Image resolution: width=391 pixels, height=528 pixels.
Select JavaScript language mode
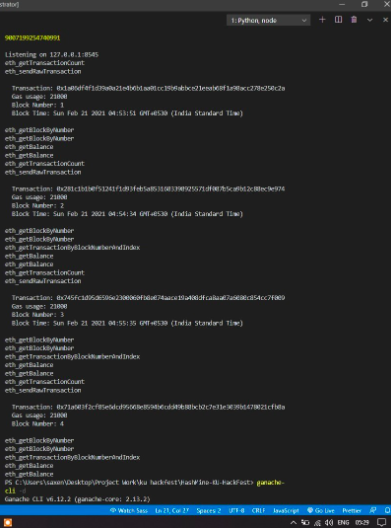pyautogui.click(x=286, y=510)
